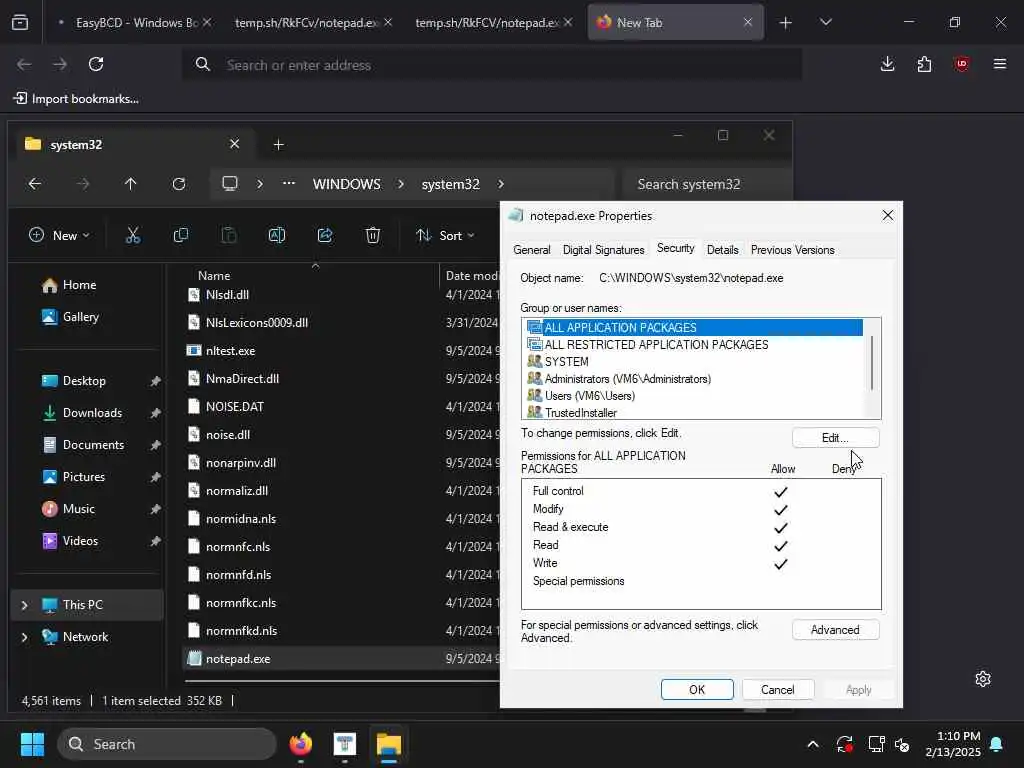Click Import bookmarks link in Firefox
Screen dimensions: 1024x768
(x=76, y=99)
